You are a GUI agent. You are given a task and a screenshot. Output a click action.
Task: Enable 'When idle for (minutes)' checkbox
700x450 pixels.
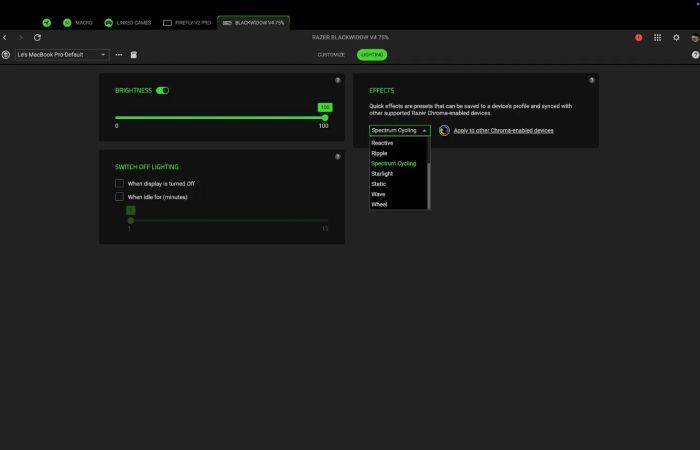point(119,197)
